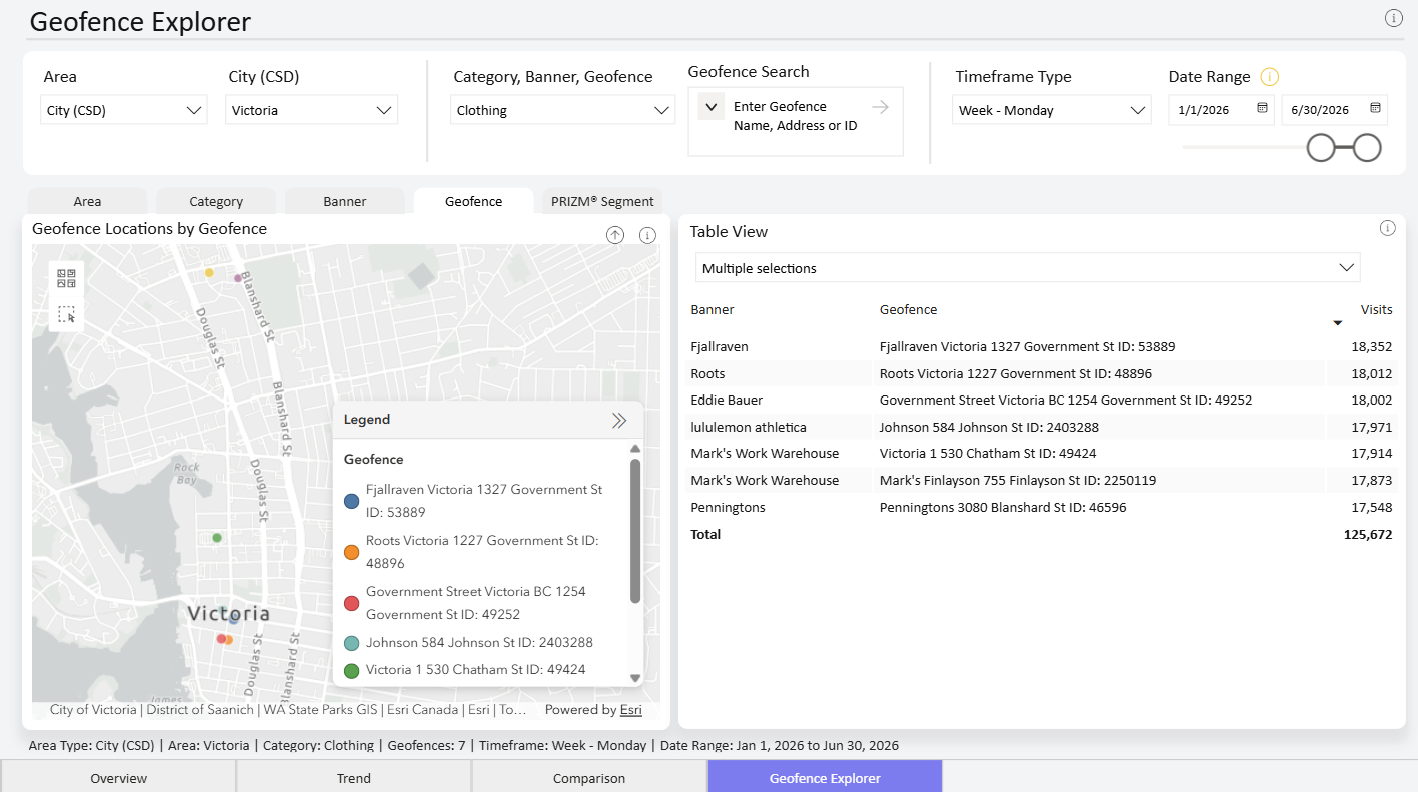Activate the rectangle selection tool on map

[x=67, y=314]
